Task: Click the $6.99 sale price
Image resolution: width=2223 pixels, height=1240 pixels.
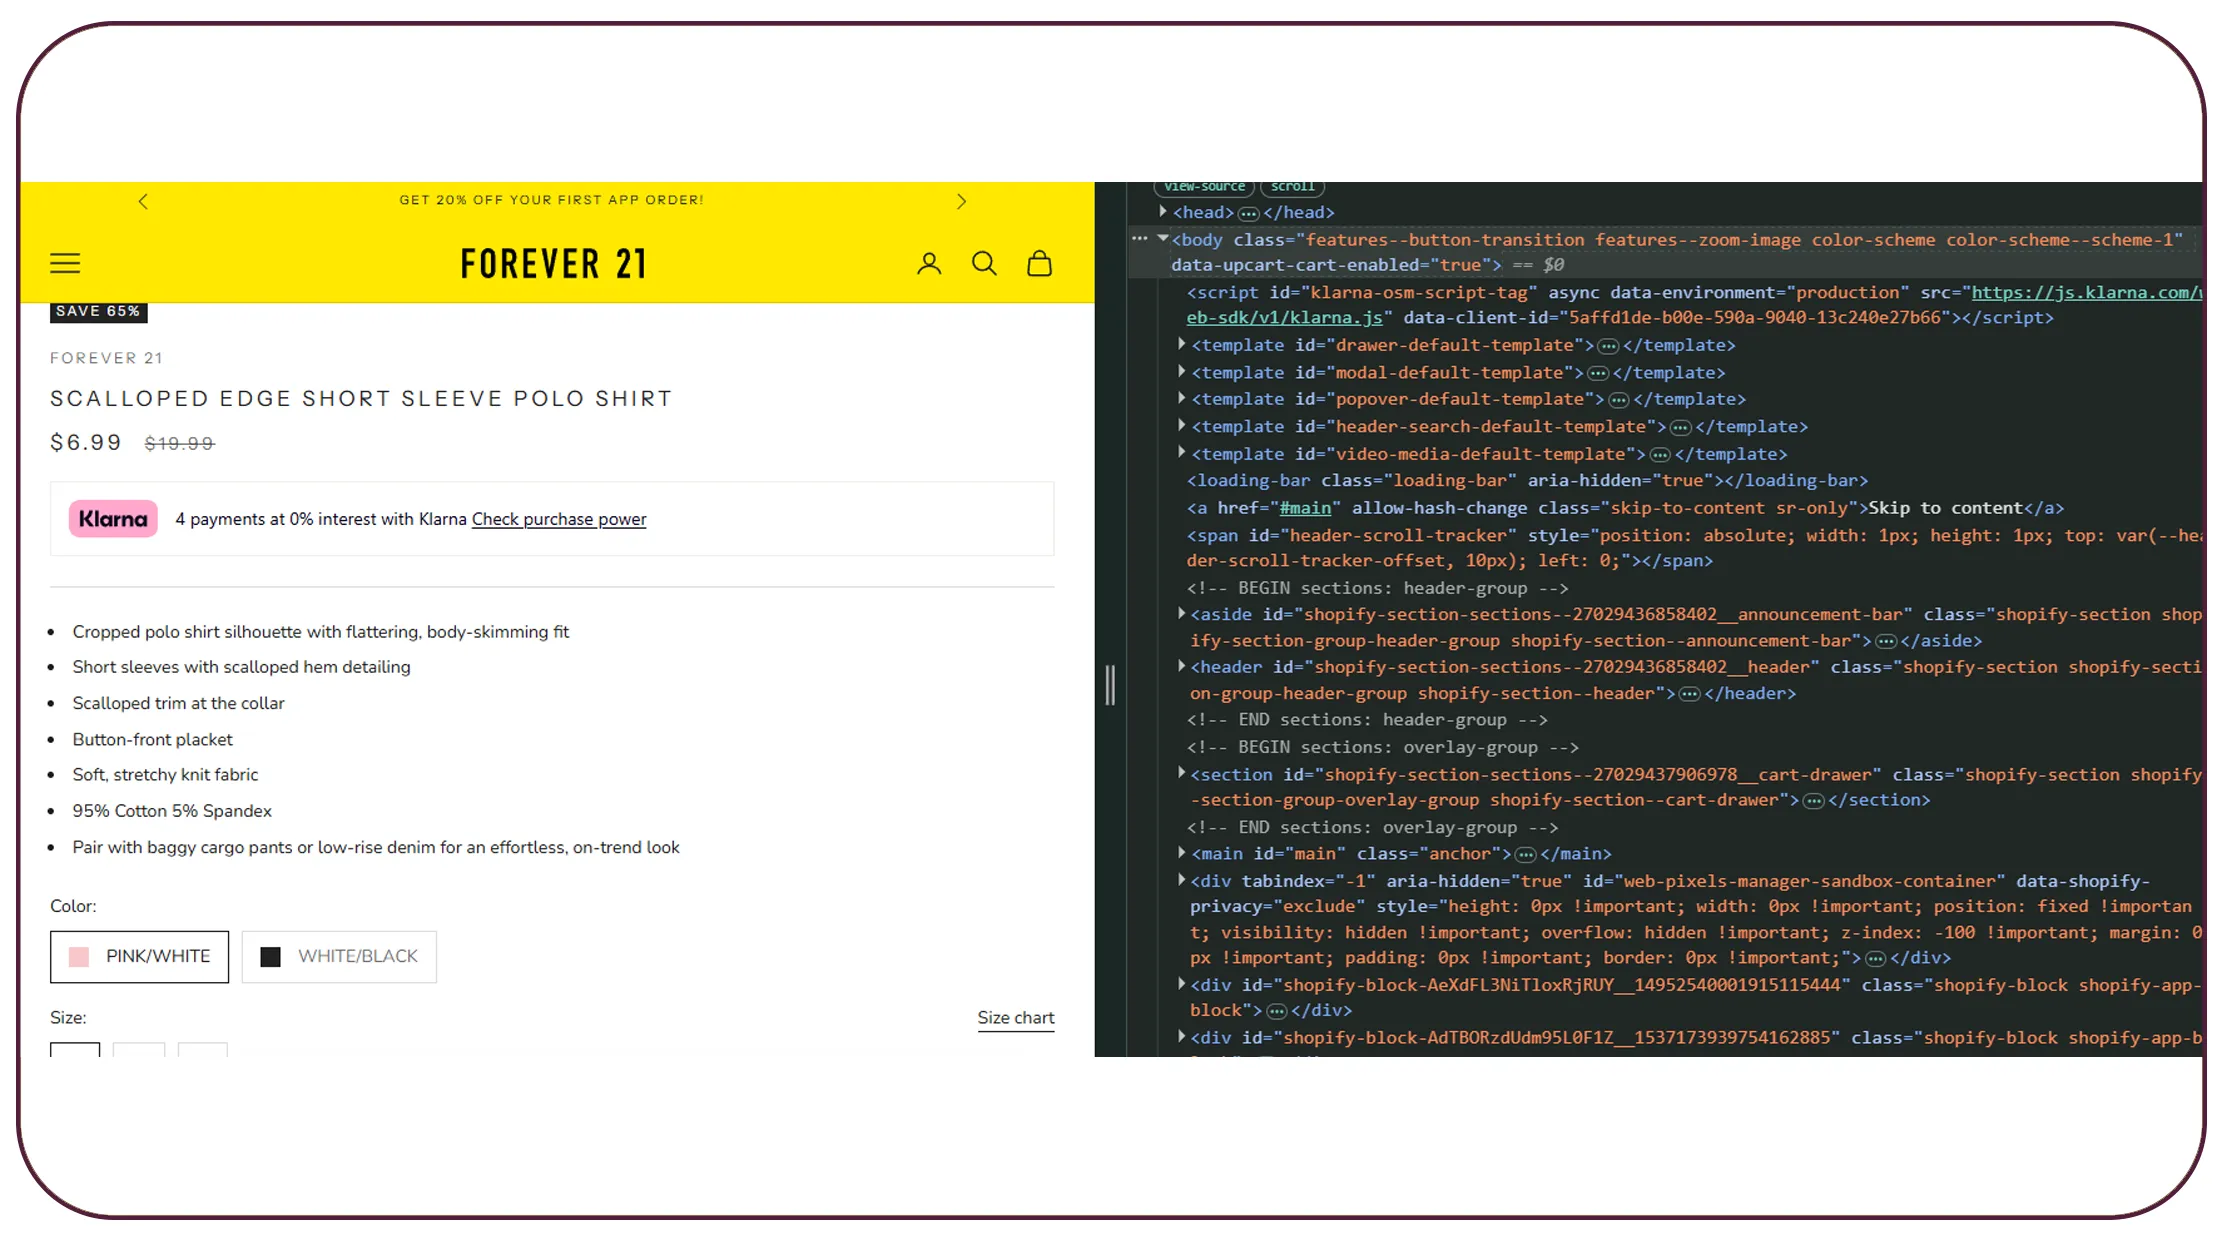Action: (x=86, y=442)
